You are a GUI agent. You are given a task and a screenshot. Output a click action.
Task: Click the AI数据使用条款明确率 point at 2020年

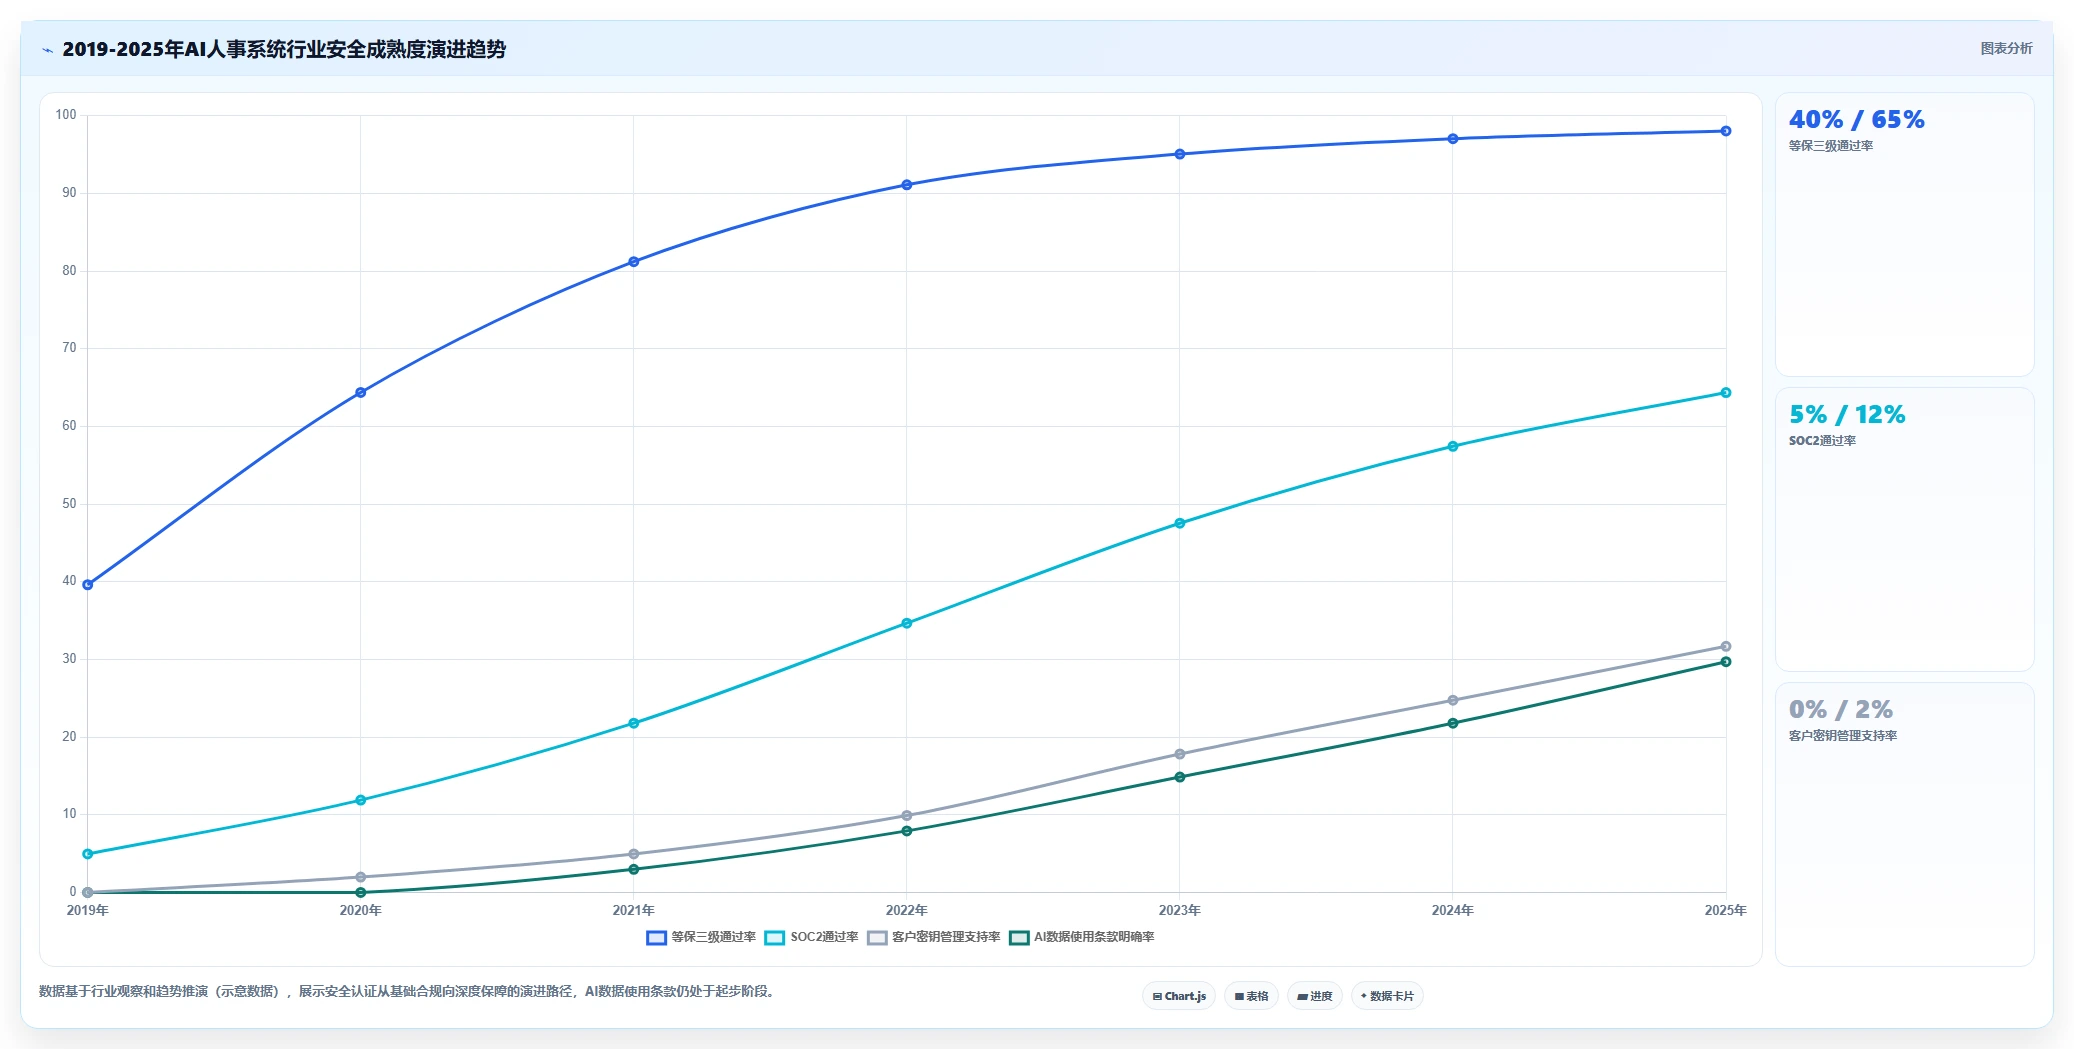pyautogui.click(x=361, y=892)
